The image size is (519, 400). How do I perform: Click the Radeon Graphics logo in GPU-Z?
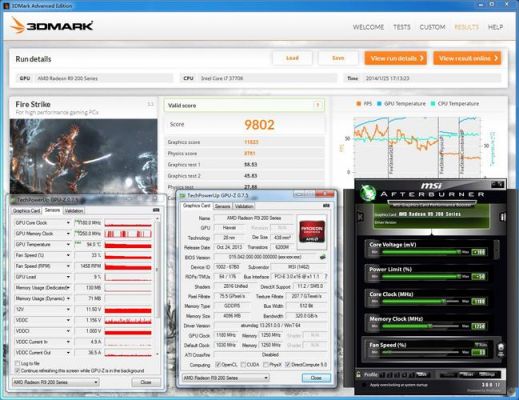click(x=312, y=231)
